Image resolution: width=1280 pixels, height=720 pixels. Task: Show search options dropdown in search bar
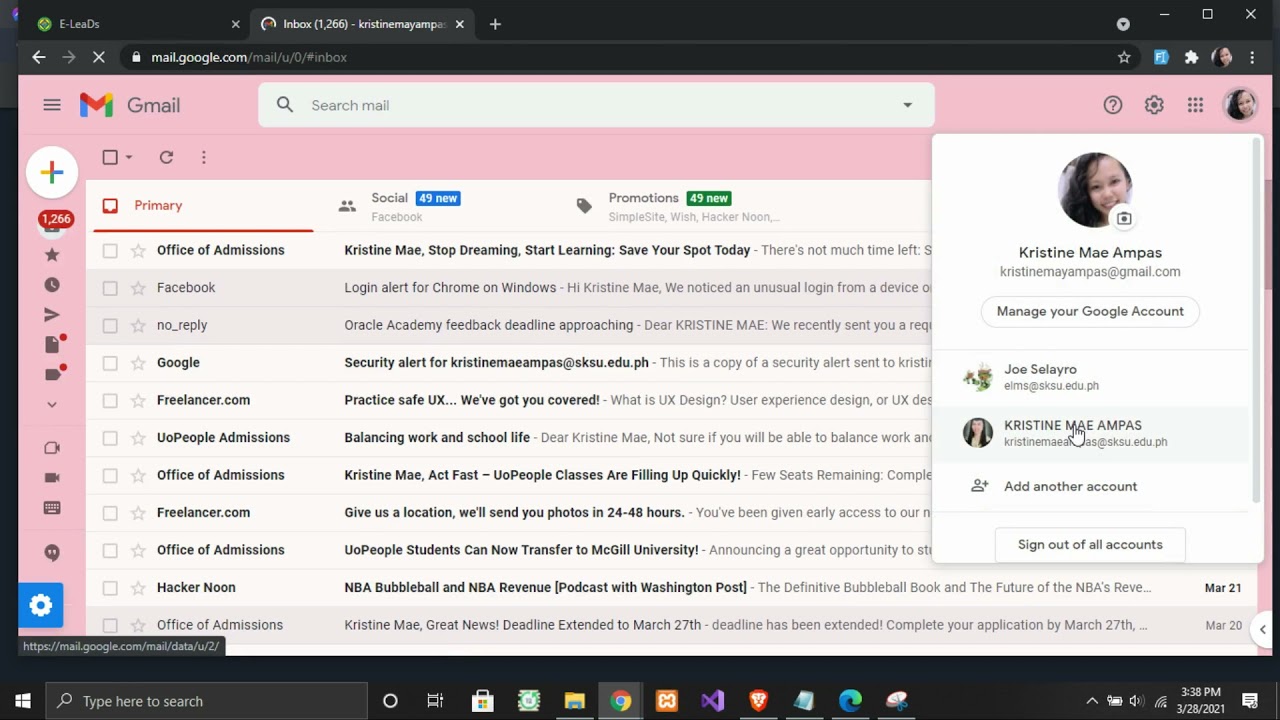pos(907,105)
